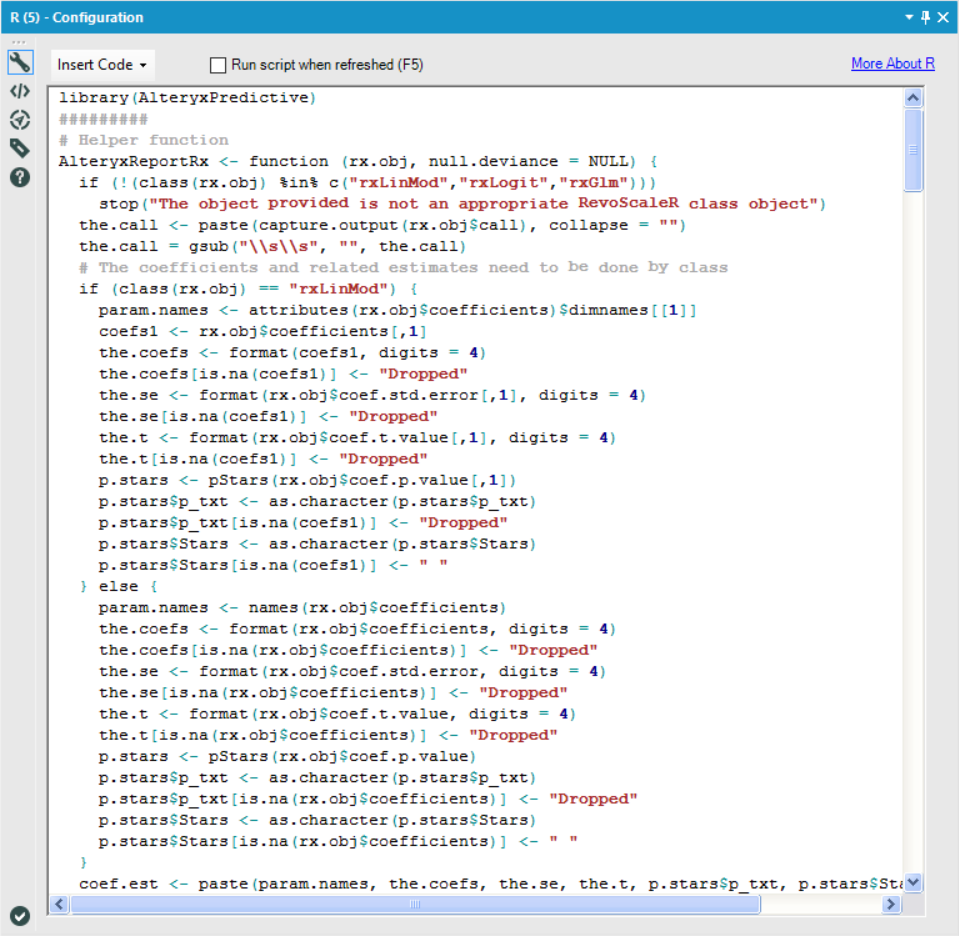This screenshot has width=959, height=936.
Task: Click the 'p.stars <- pStars(rx.obj$coef.p.value)' line
Action: (x=287, y=756)
